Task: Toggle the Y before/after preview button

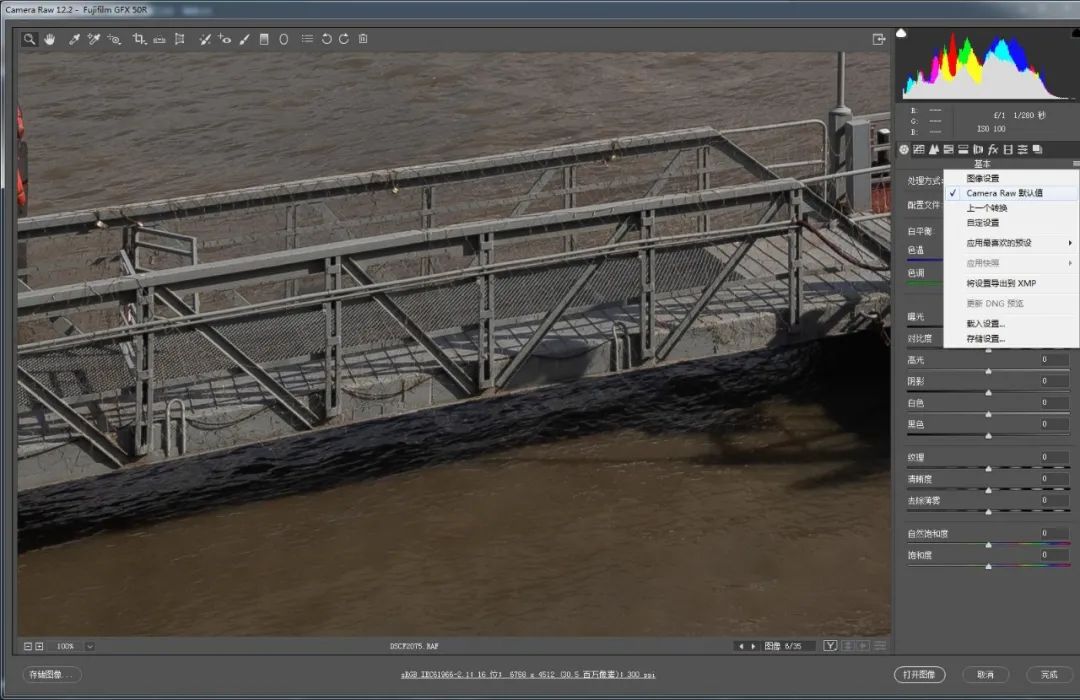Action: (830, 646)
